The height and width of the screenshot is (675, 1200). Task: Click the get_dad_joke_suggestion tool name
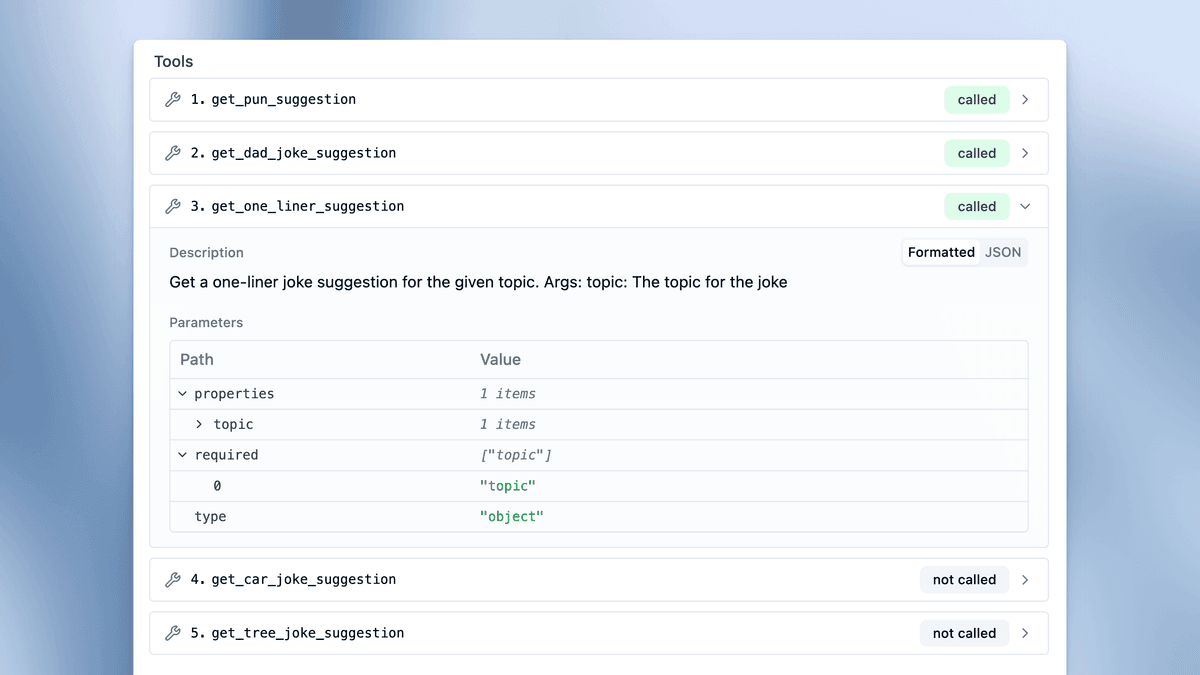point(303,153)
